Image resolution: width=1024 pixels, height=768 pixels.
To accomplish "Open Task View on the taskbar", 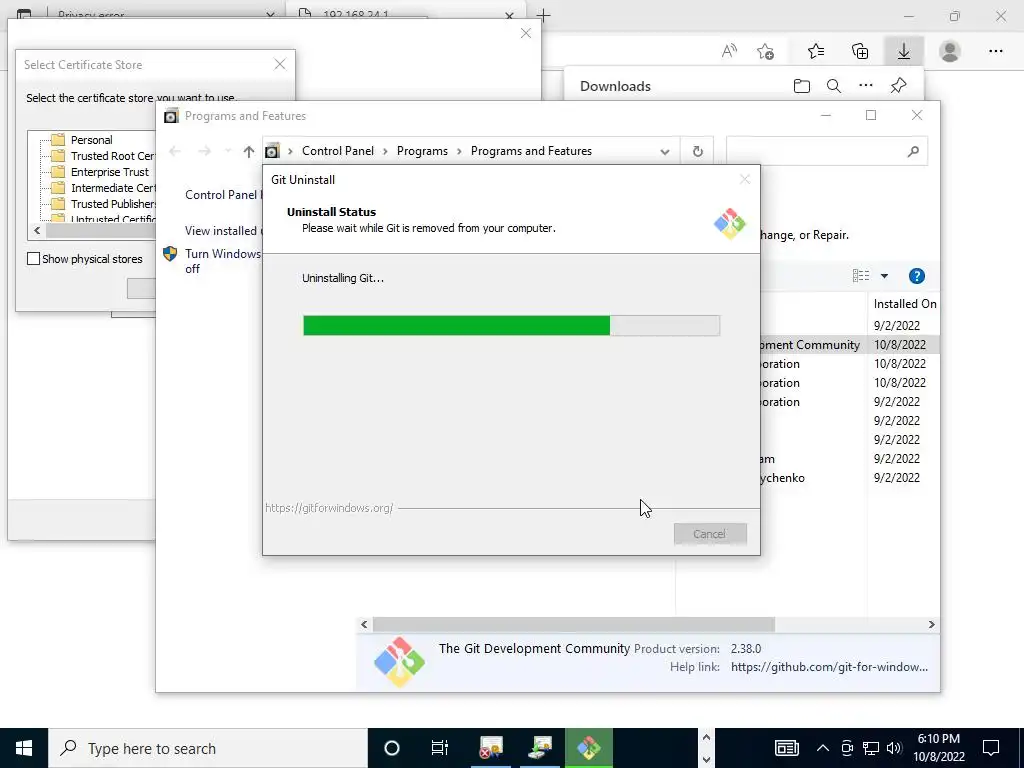I will point(440,748).
